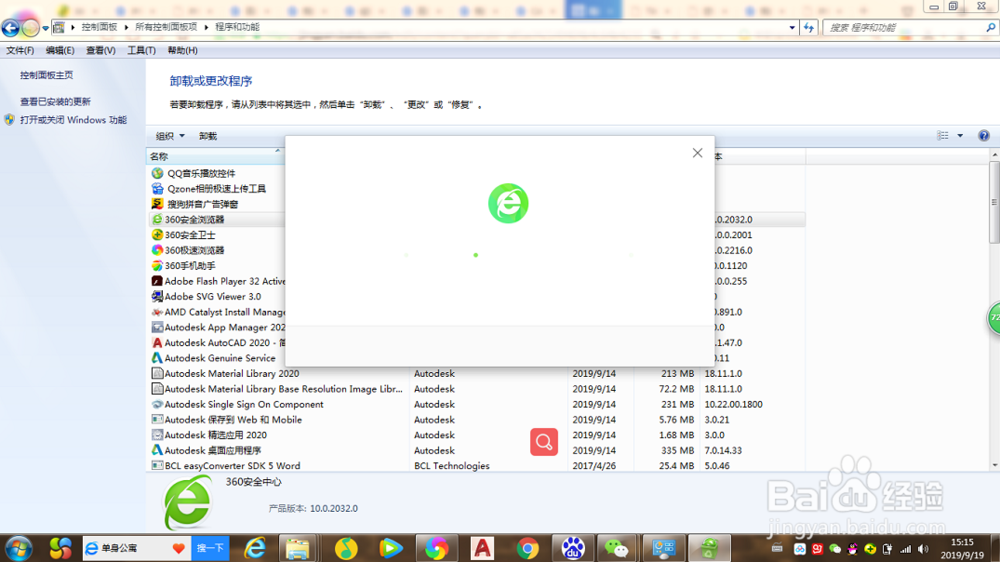The width and height of the screenshot is (1000, 562).
Task: Sort by the 名称 column header
Action: [x=214, y=156]
